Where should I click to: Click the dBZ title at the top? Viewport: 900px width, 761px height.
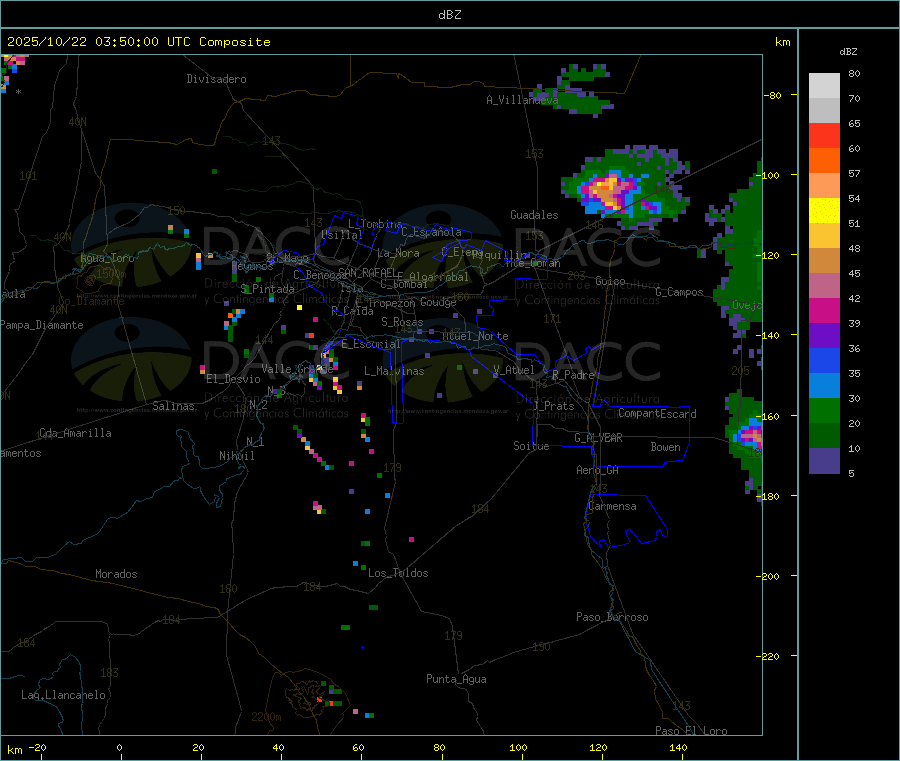[x=449, y=15]
